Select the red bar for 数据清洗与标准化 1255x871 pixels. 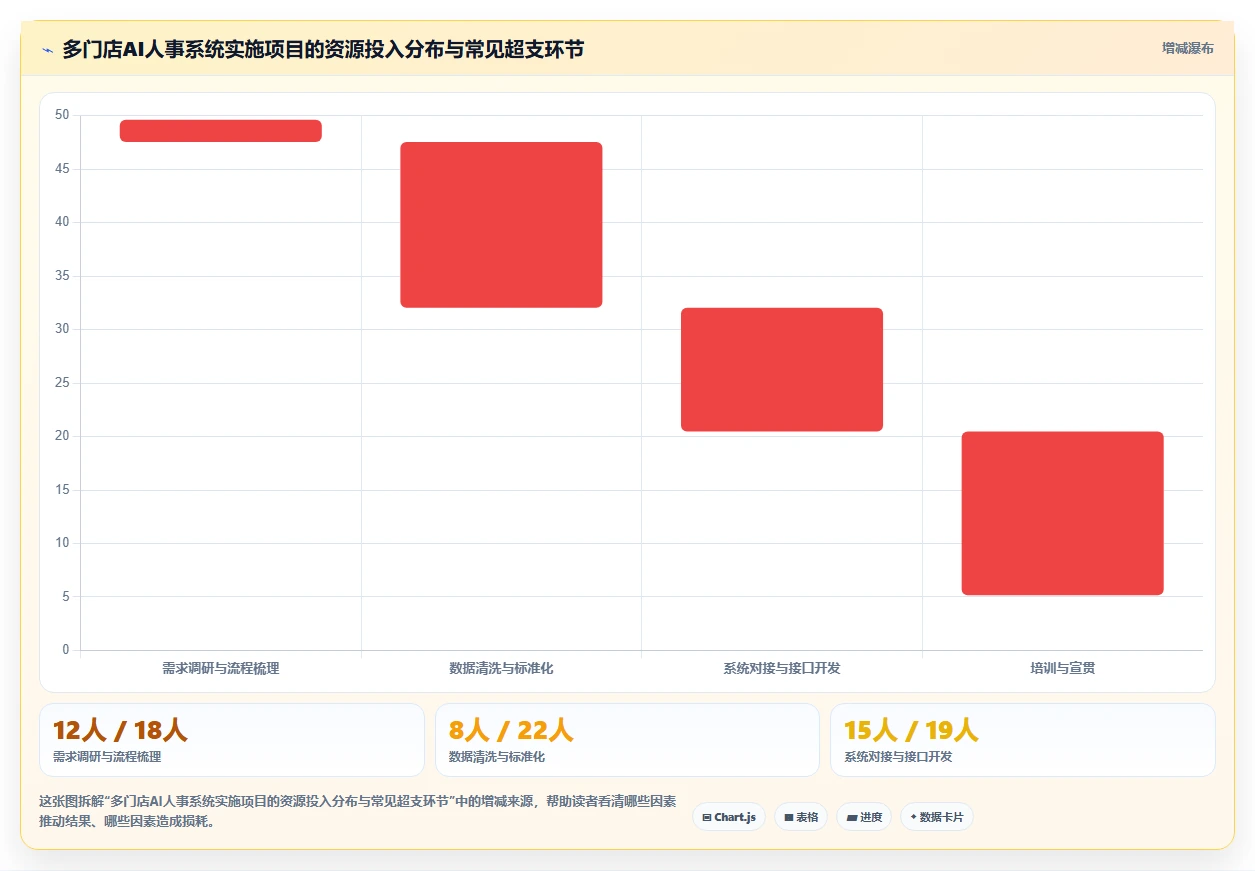[501, 225]
